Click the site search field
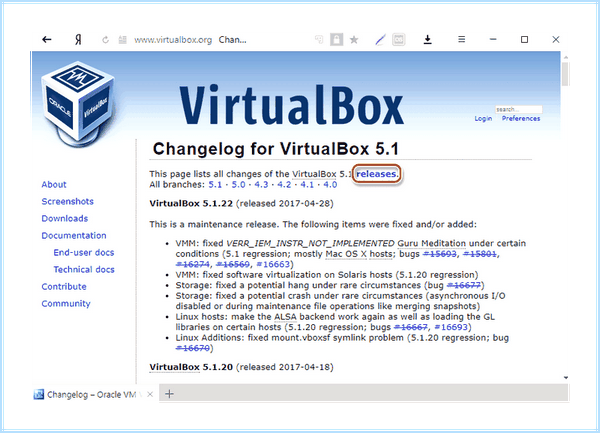The image size is (600, 433). pos(518,109)
